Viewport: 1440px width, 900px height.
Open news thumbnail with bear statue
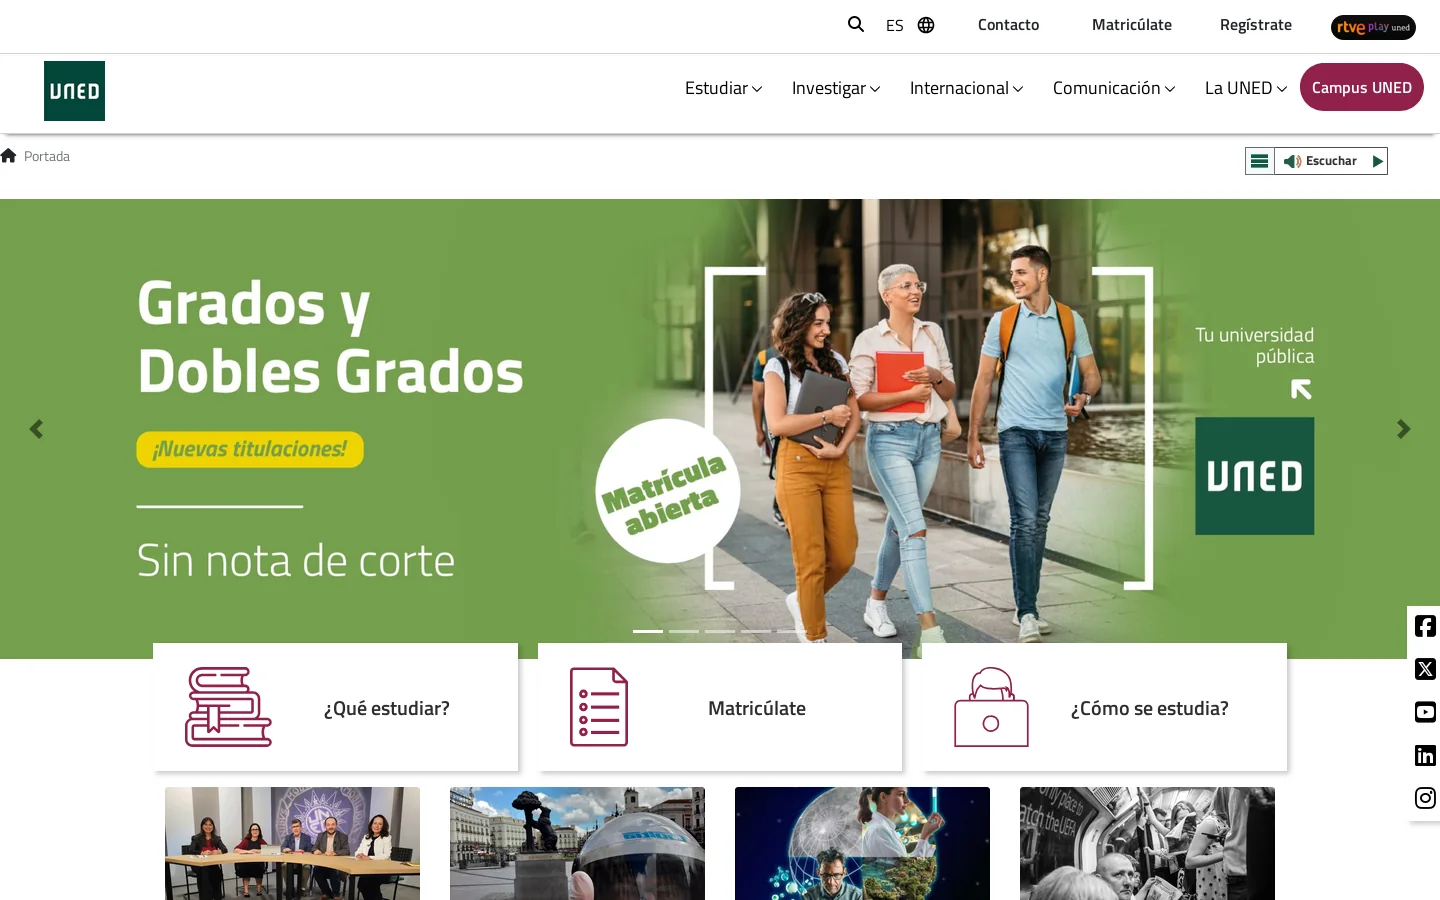tap(577, 843)
